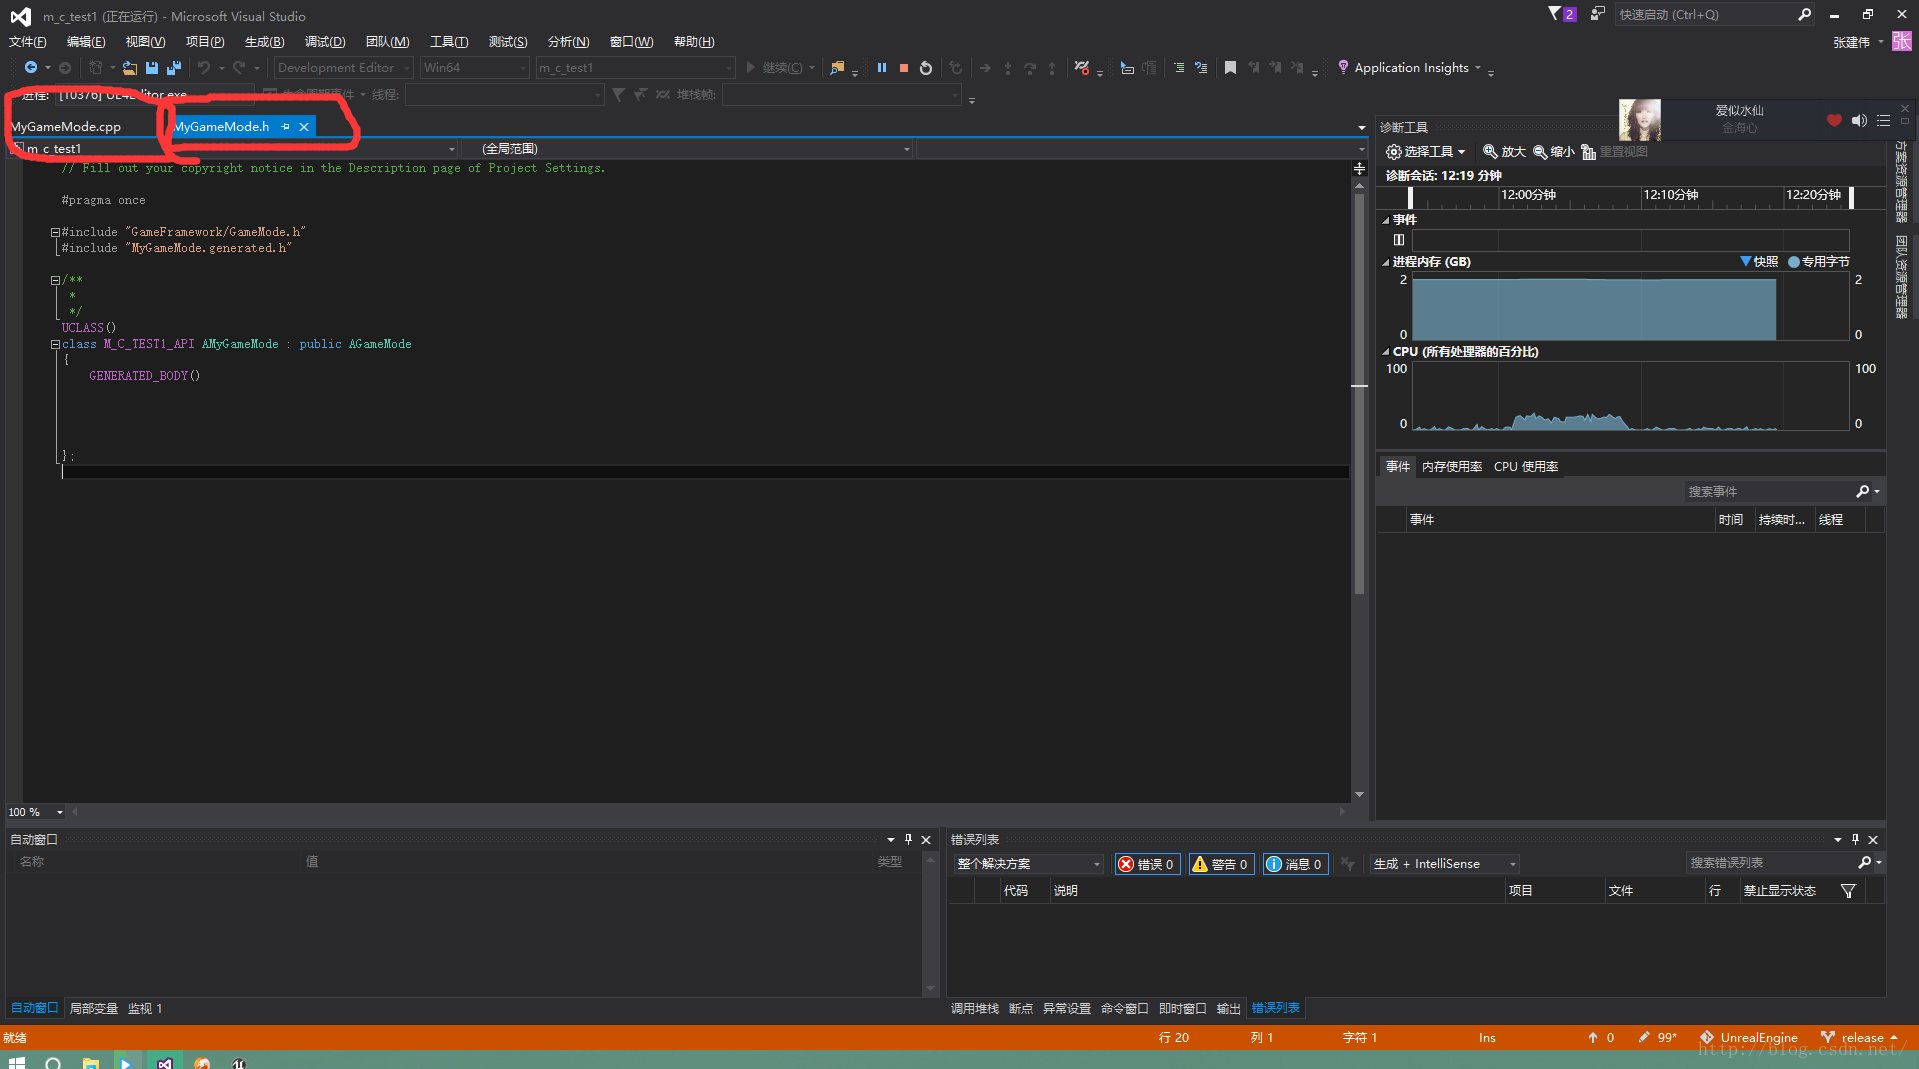1919x1069 pixels.
Task: Click the Open File folder icon
Action: point(130,68)
